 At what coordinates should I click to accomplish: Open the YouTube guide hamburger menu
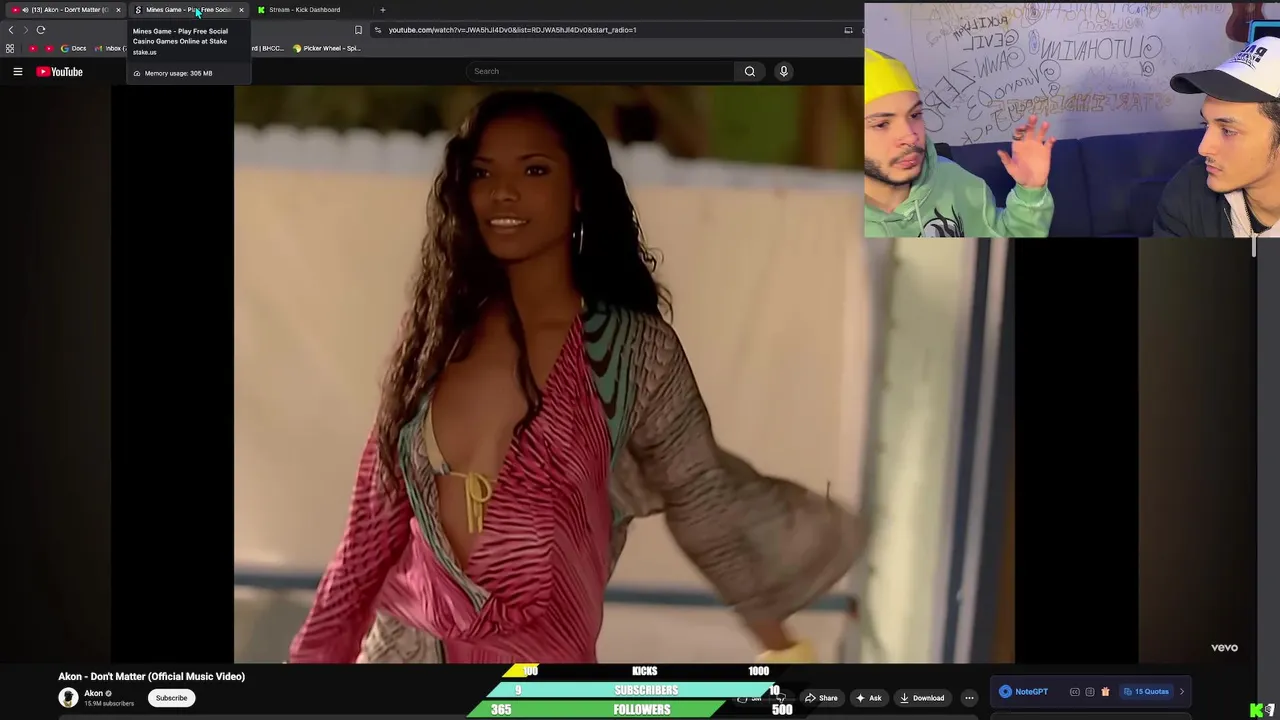(17, 71)
